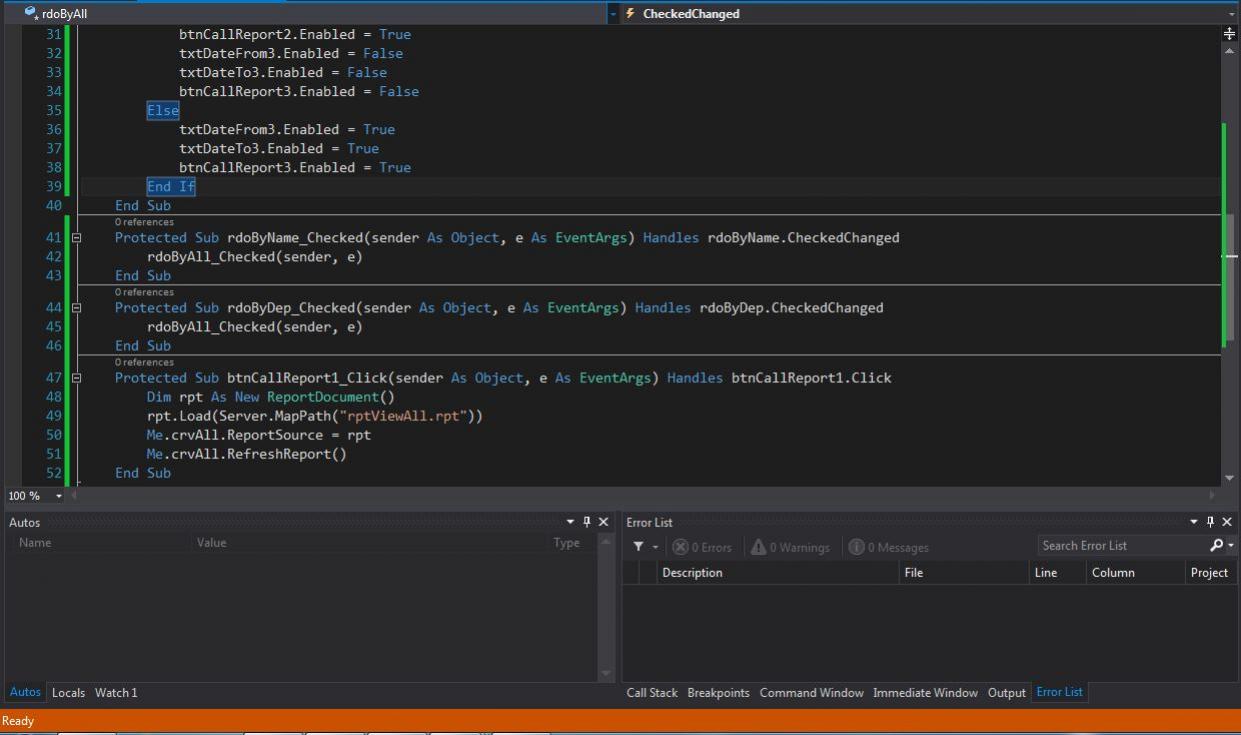Click the Error List filter funnel icon
This screenshot has width=1241, height=735.
click(638, 547)
